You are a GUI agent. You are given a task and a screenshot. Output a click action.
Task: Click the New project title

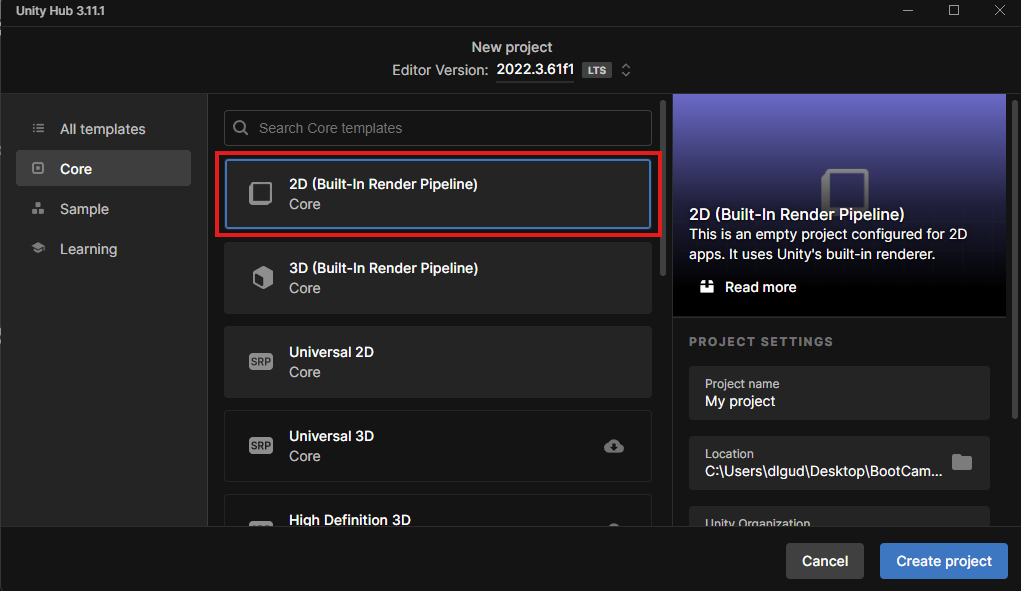pyautogui.click(x=512, y=47)
